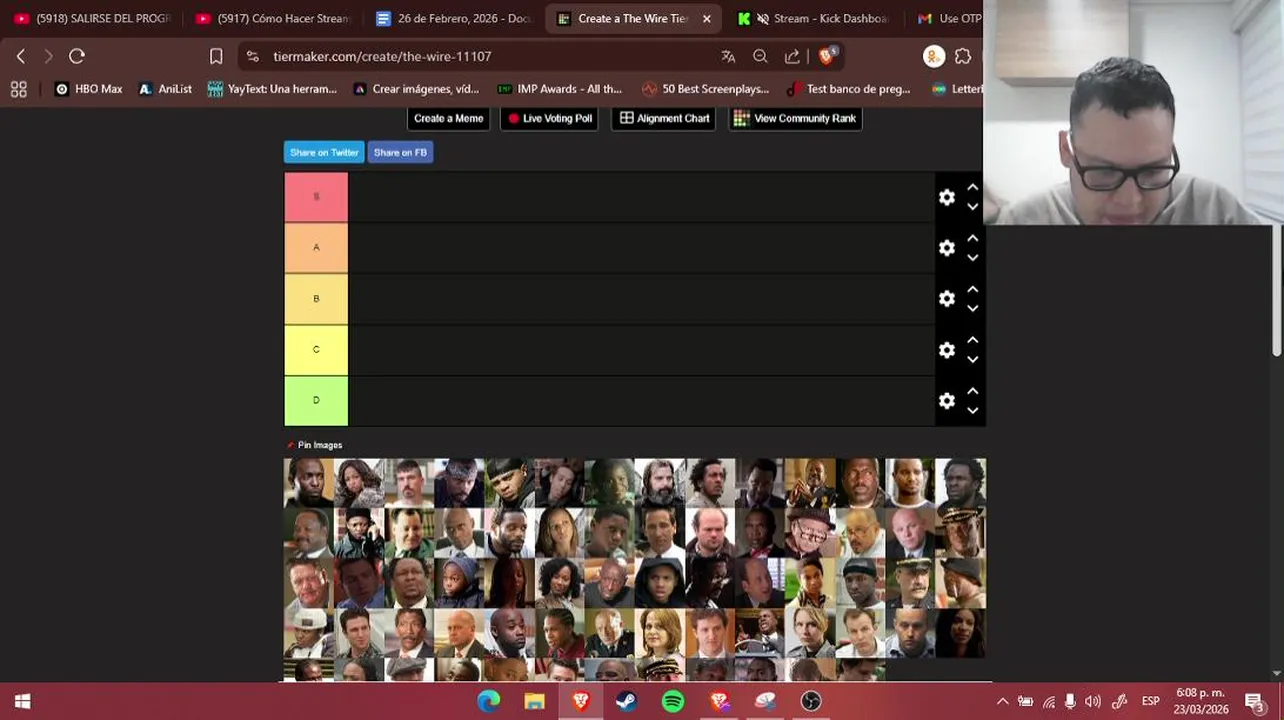Image resolution: width=1284 pixels, height=720 pixels.
Task: Click the Create a Meme button
Action: coord(448,118)
